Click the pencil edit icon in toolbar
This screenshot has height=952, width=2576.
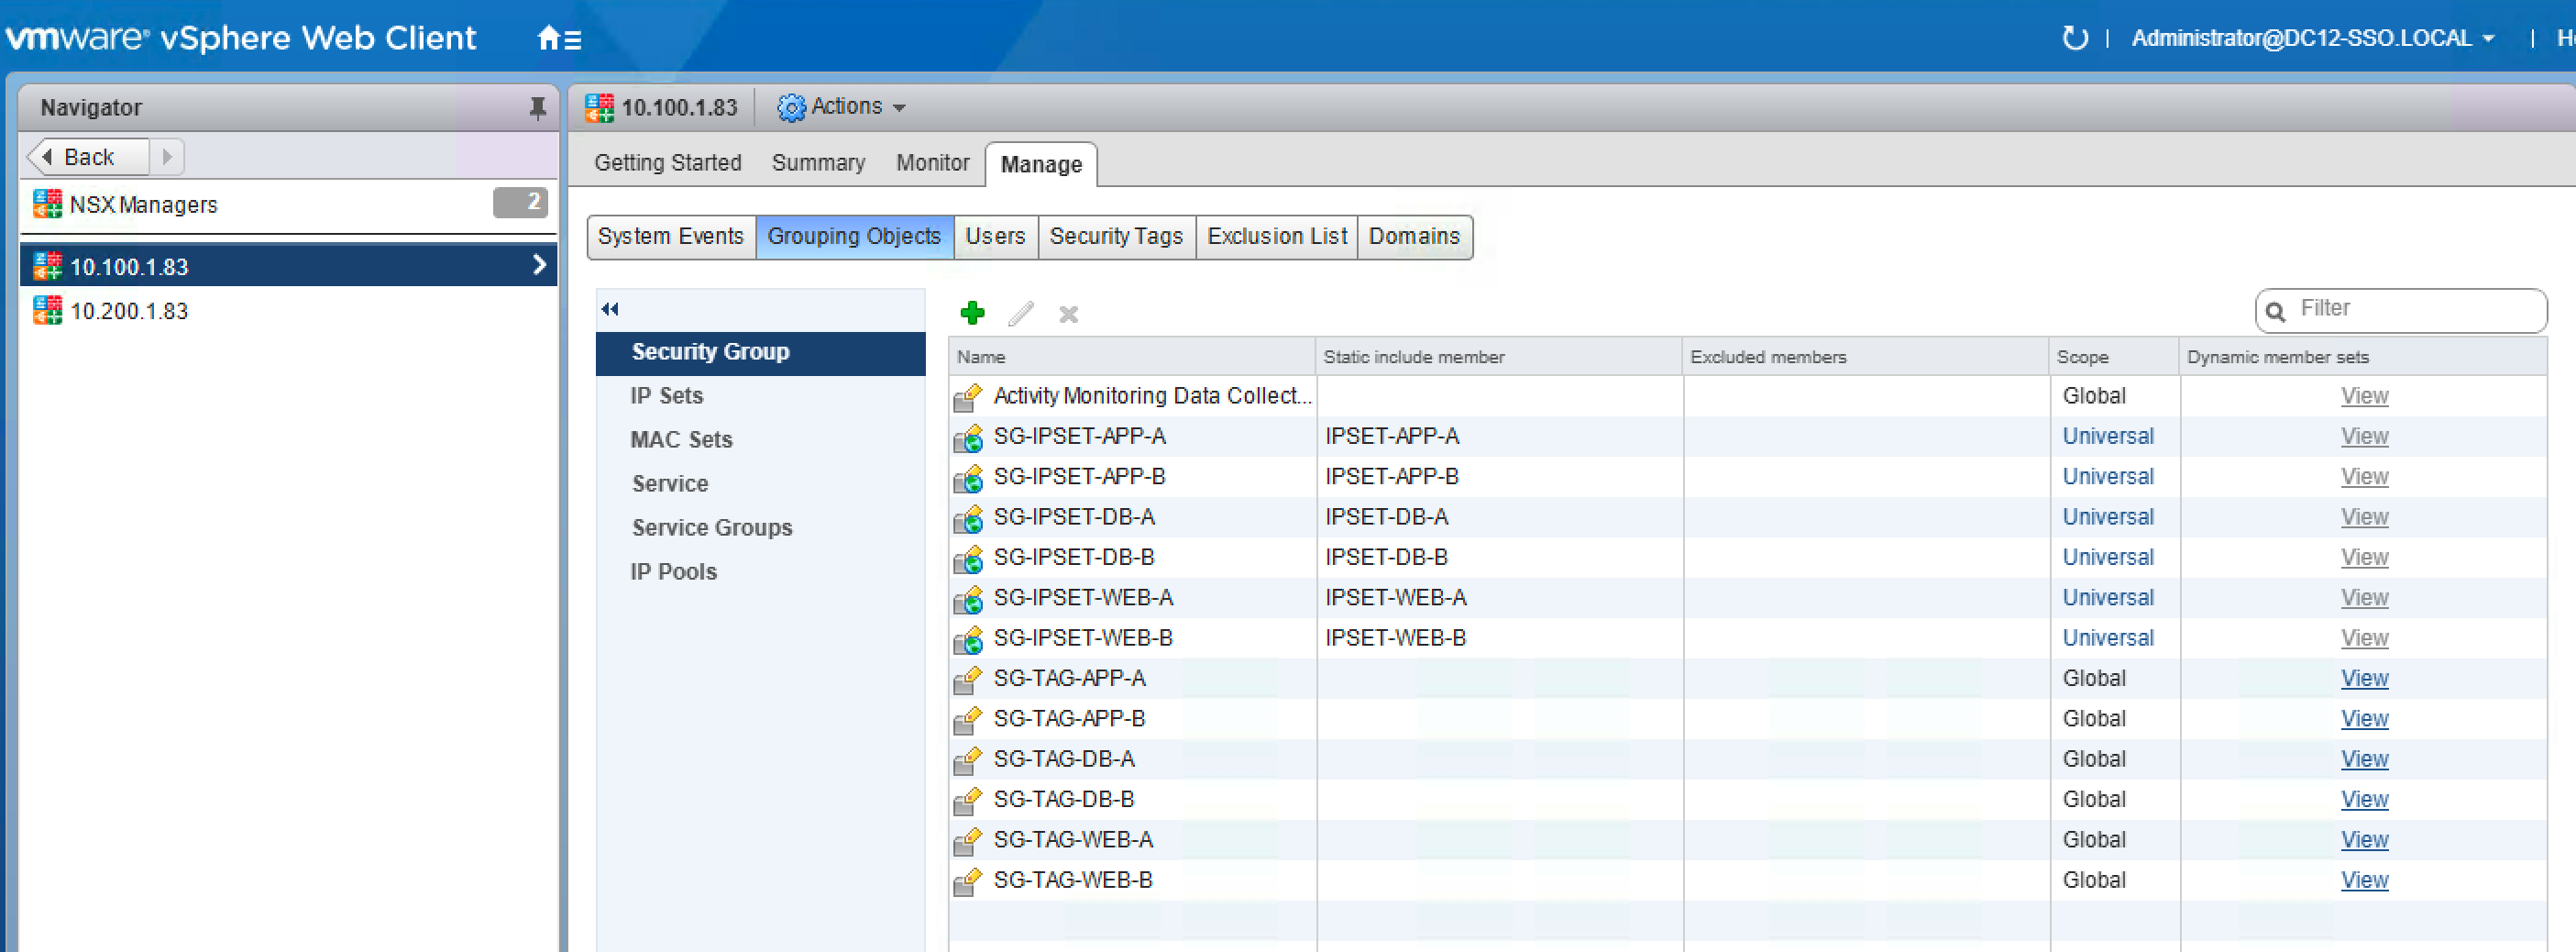point(1020,314)
